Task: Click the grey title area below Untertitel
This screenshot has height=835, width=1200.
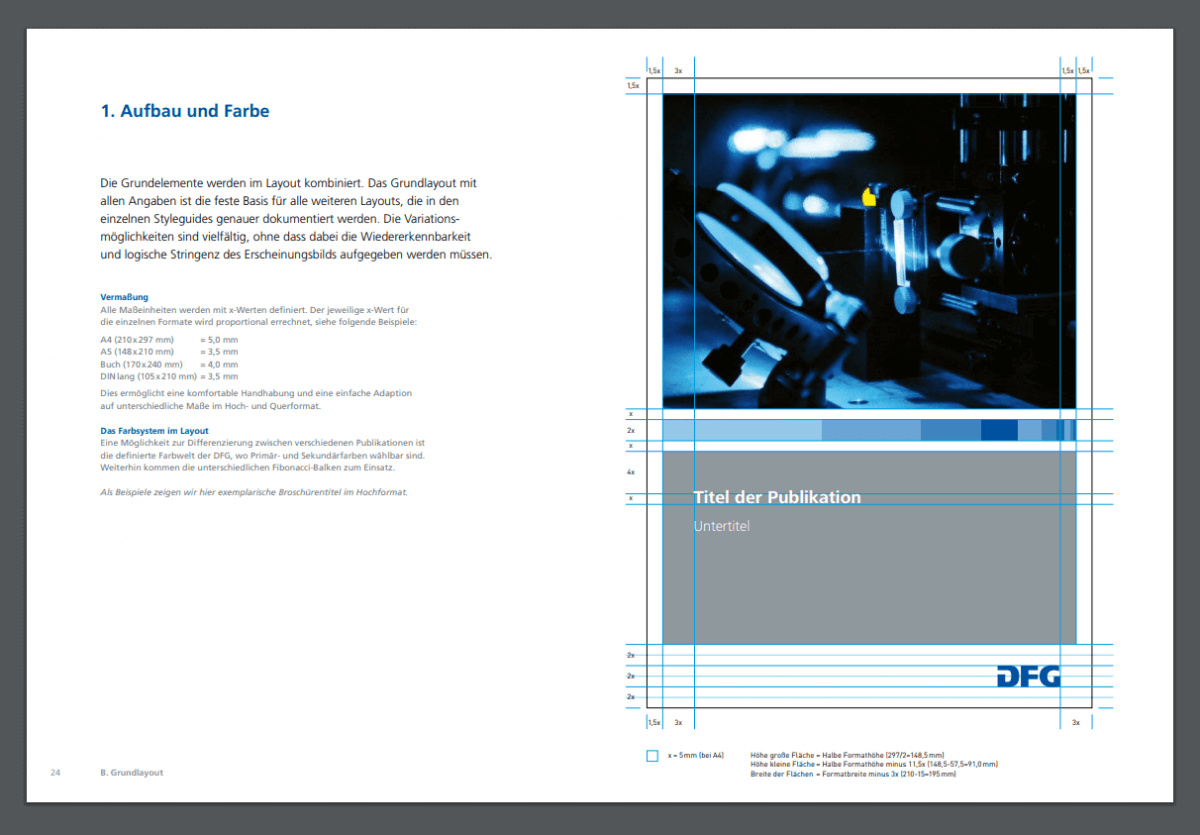Action: (x=869, y=590)
